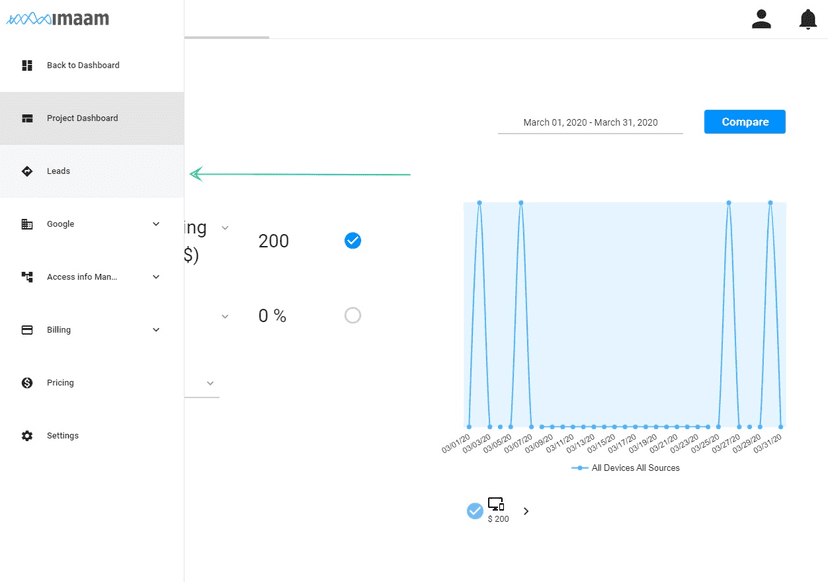Click the Leads diamond icon in sidebar

27,171
